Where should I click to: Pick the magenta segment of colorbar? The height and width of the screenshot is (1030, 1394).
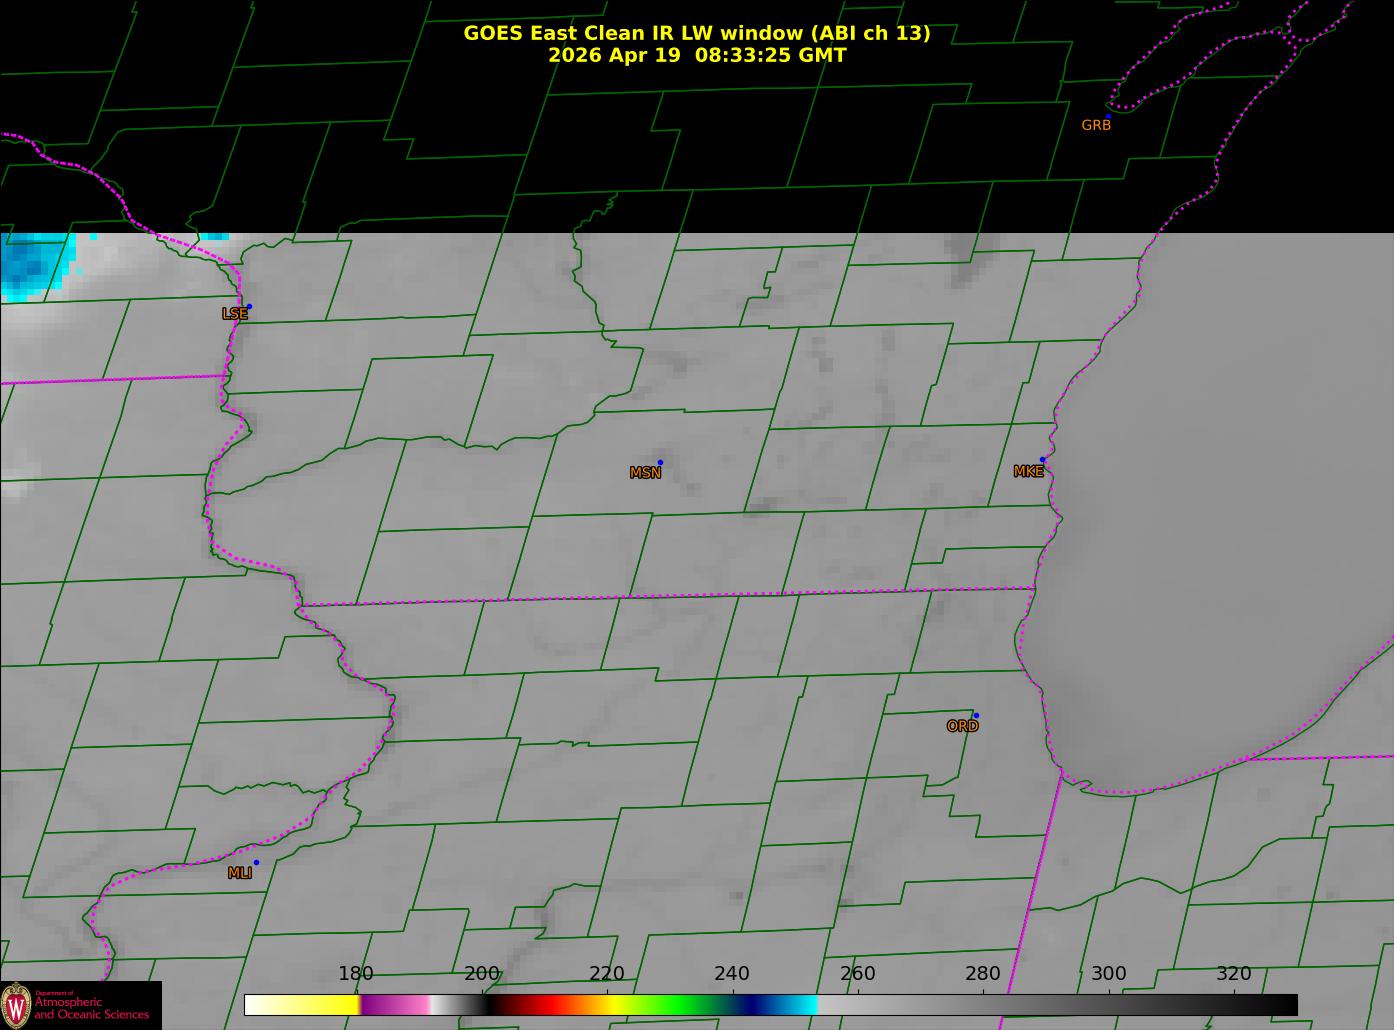394,1005
